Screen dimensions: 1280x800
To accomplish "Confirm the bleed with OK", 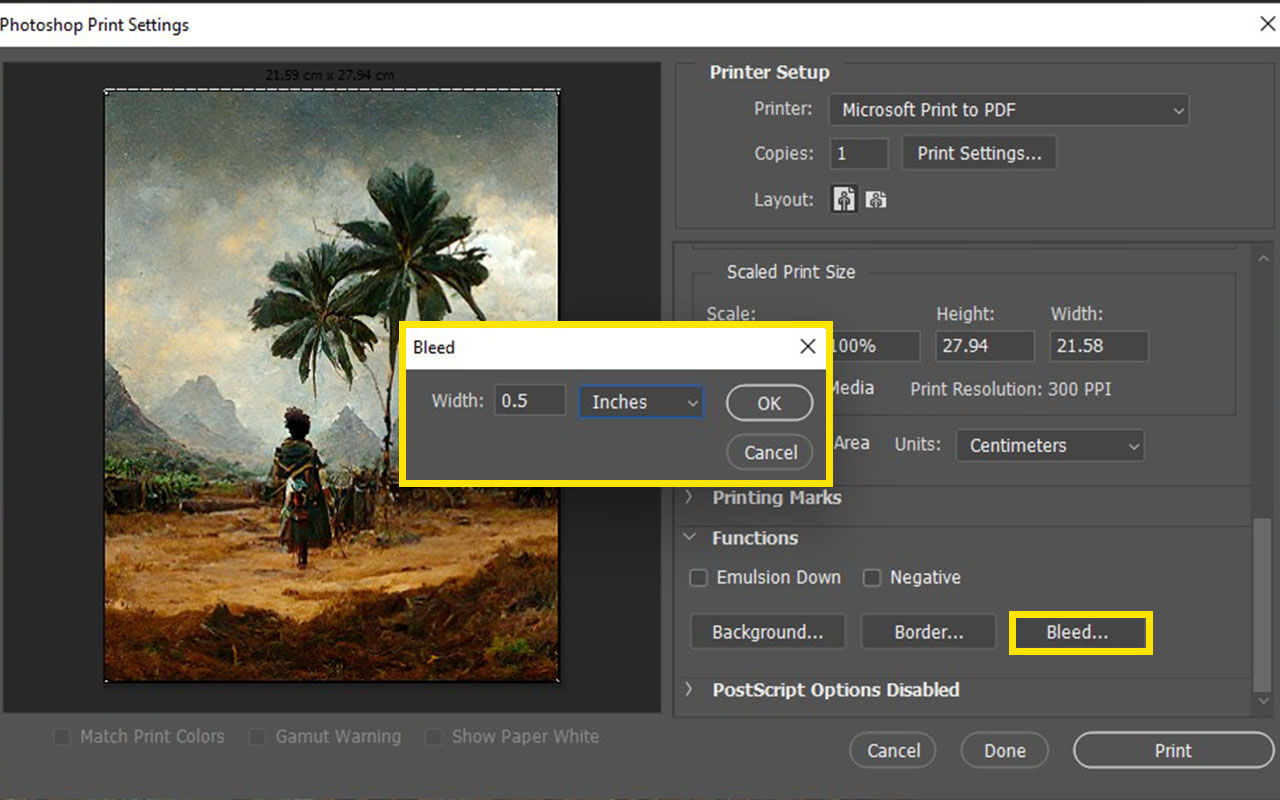I will click(x=769, y=402).
